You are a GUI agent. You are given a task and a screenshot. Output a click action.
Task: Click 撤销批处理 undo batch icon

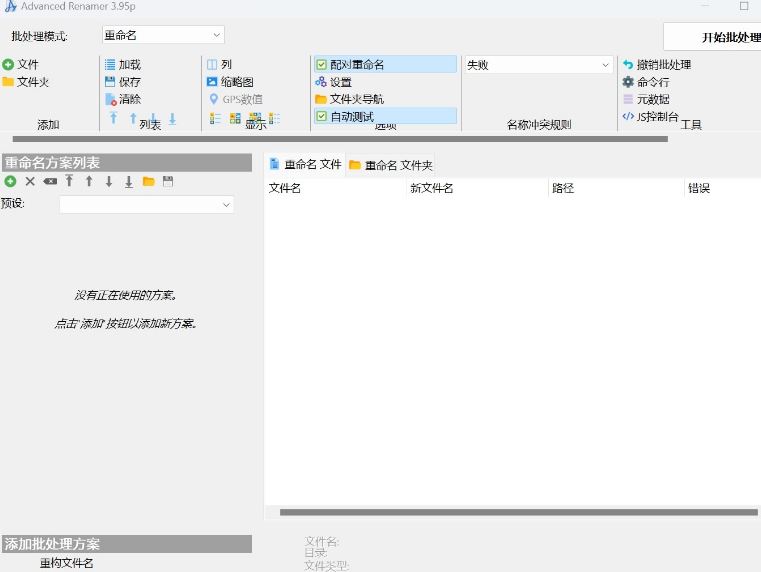pyautogui.click(x=628, y=65)
